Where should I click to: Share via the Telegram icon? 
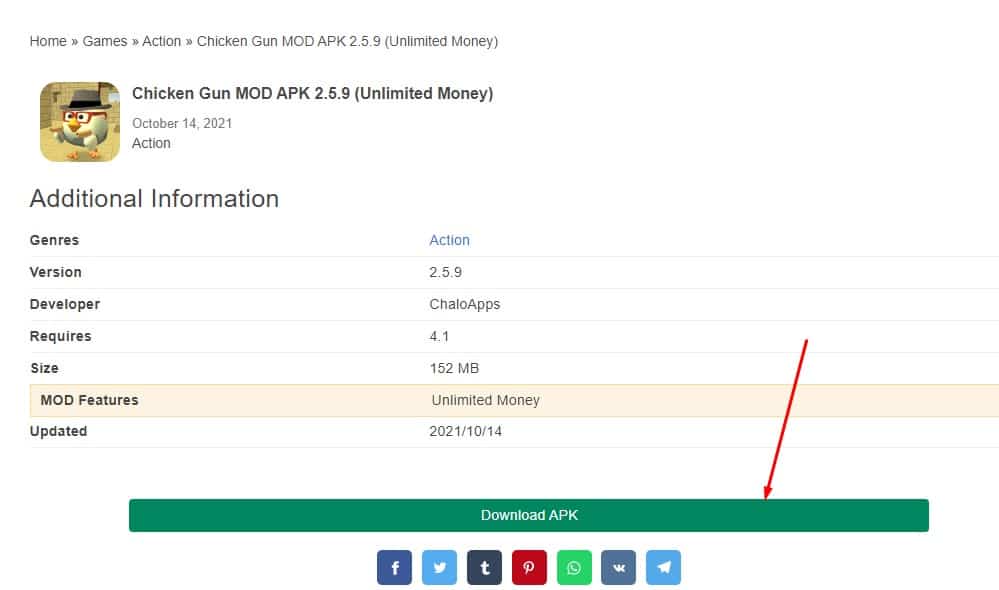(663, 568)
